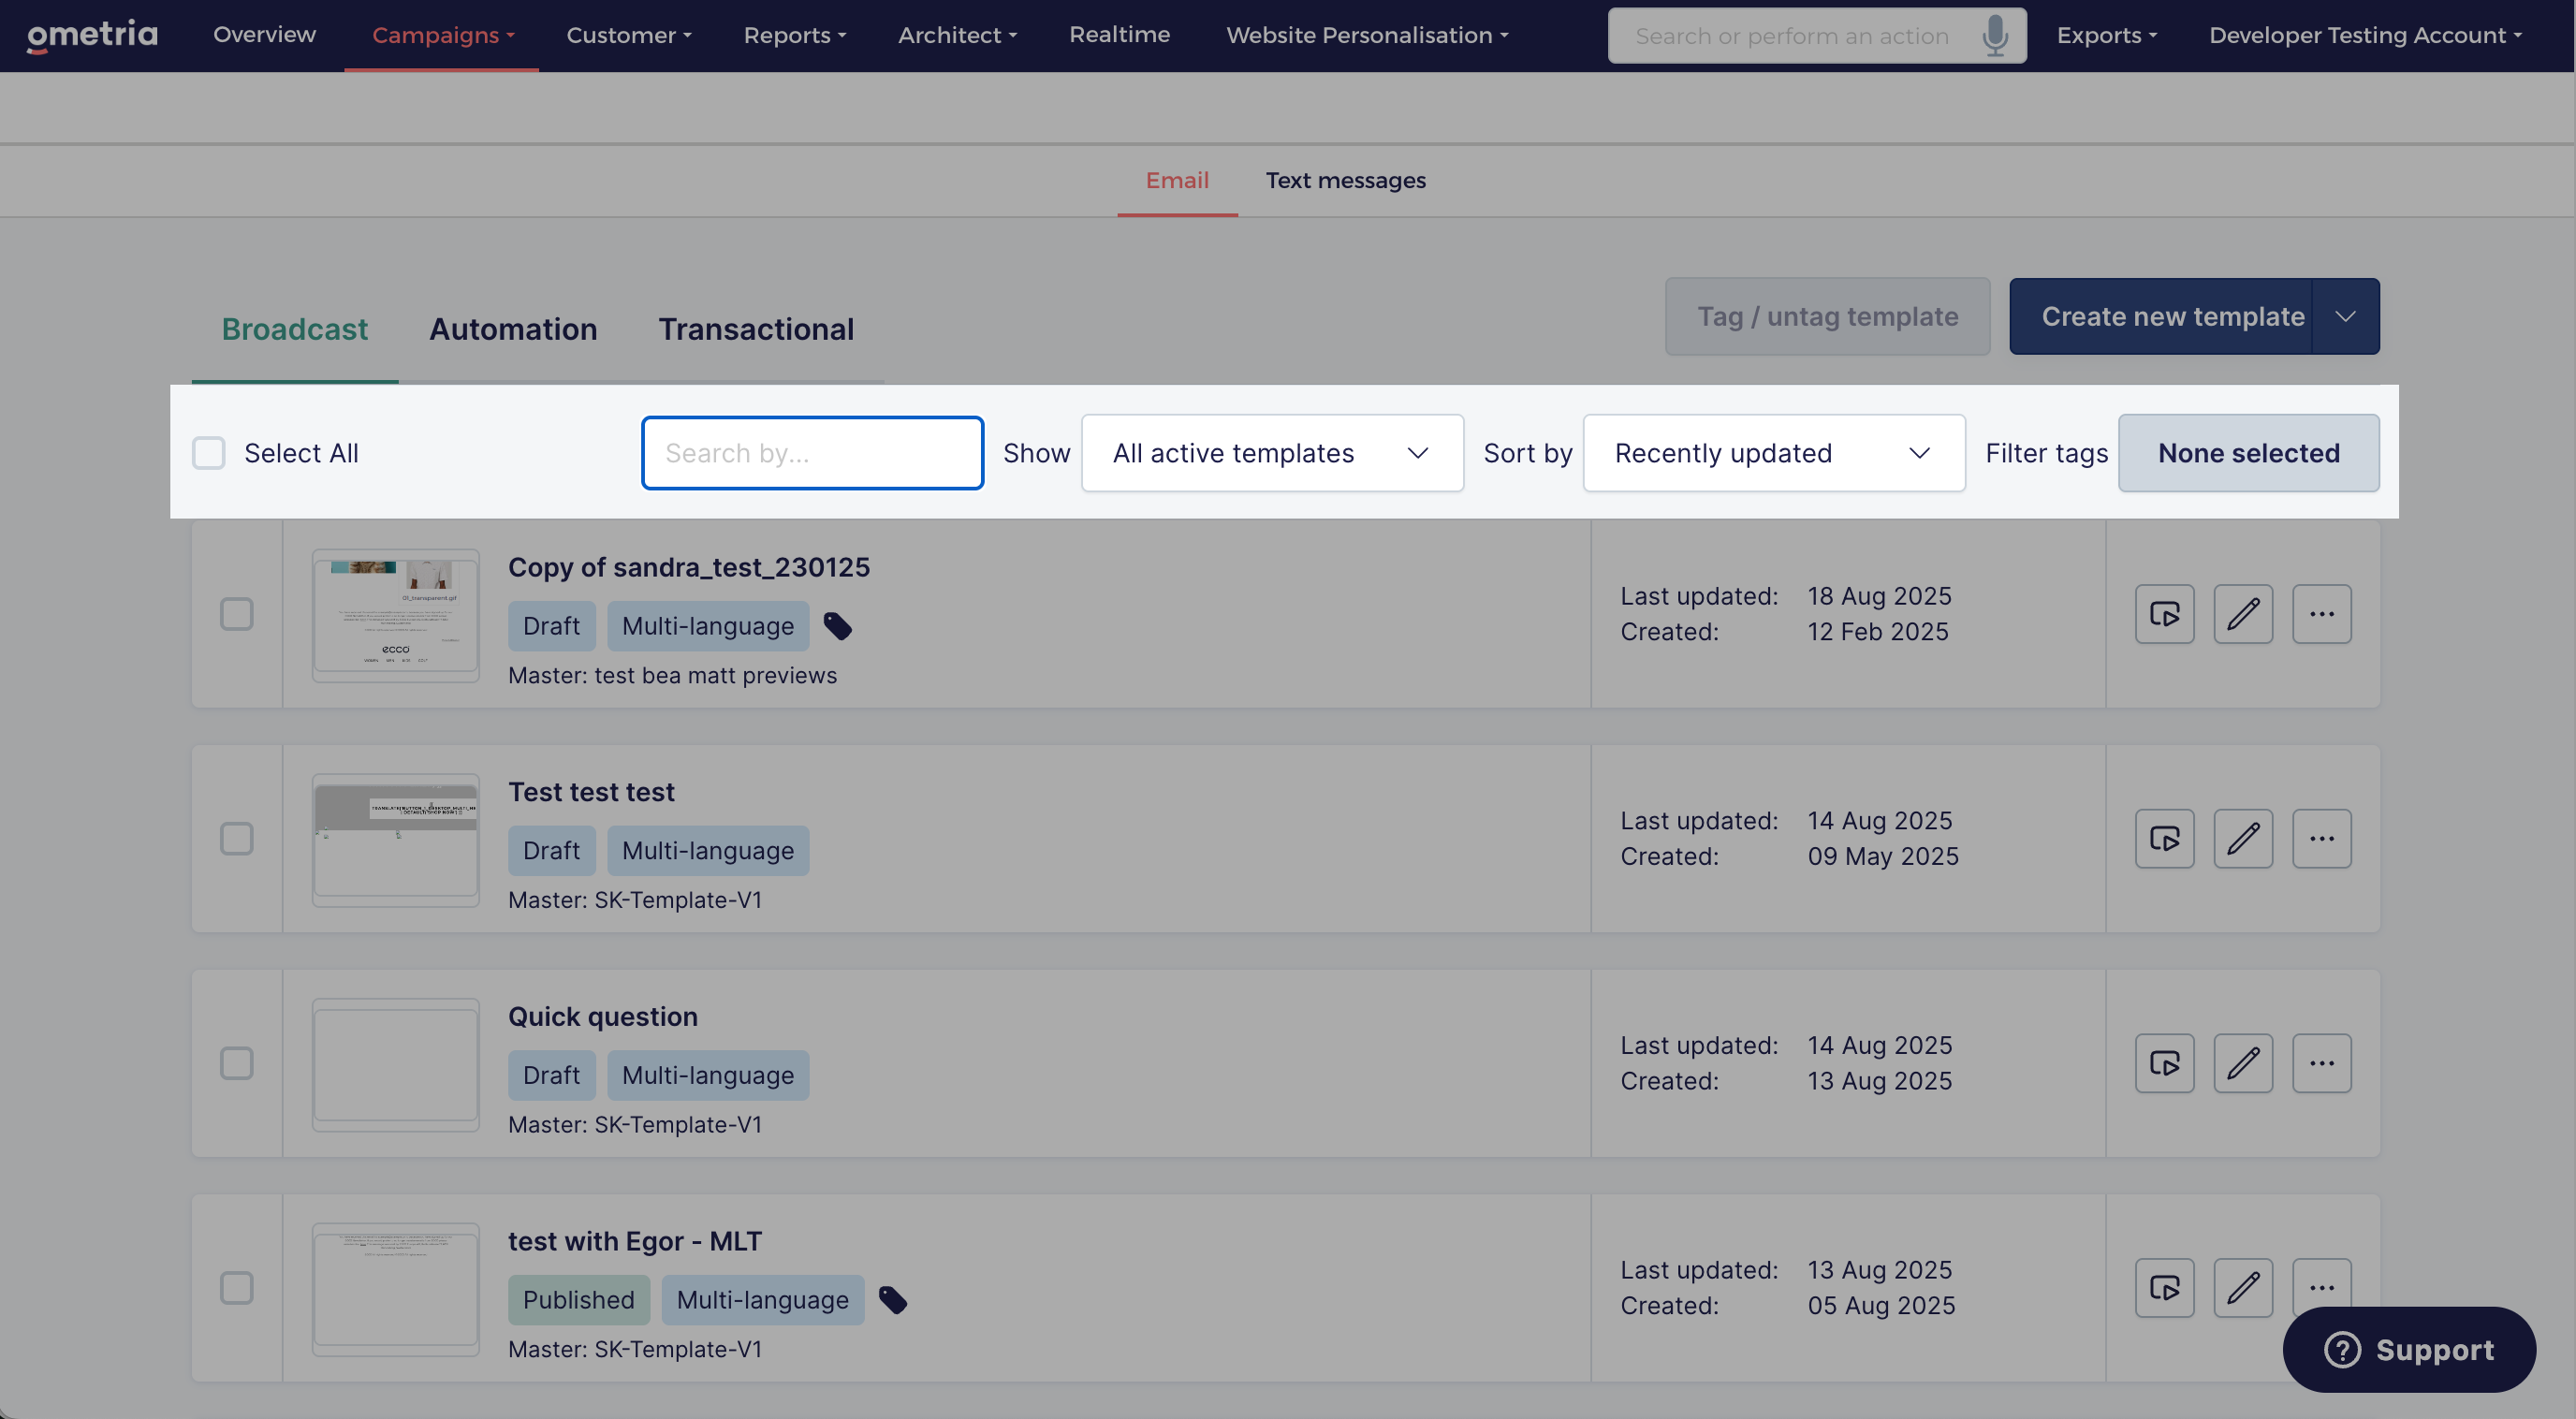Open more options for Copy of sandra_test_230125
This screenshot has width=2576, height=1419.
(2321, 614)
